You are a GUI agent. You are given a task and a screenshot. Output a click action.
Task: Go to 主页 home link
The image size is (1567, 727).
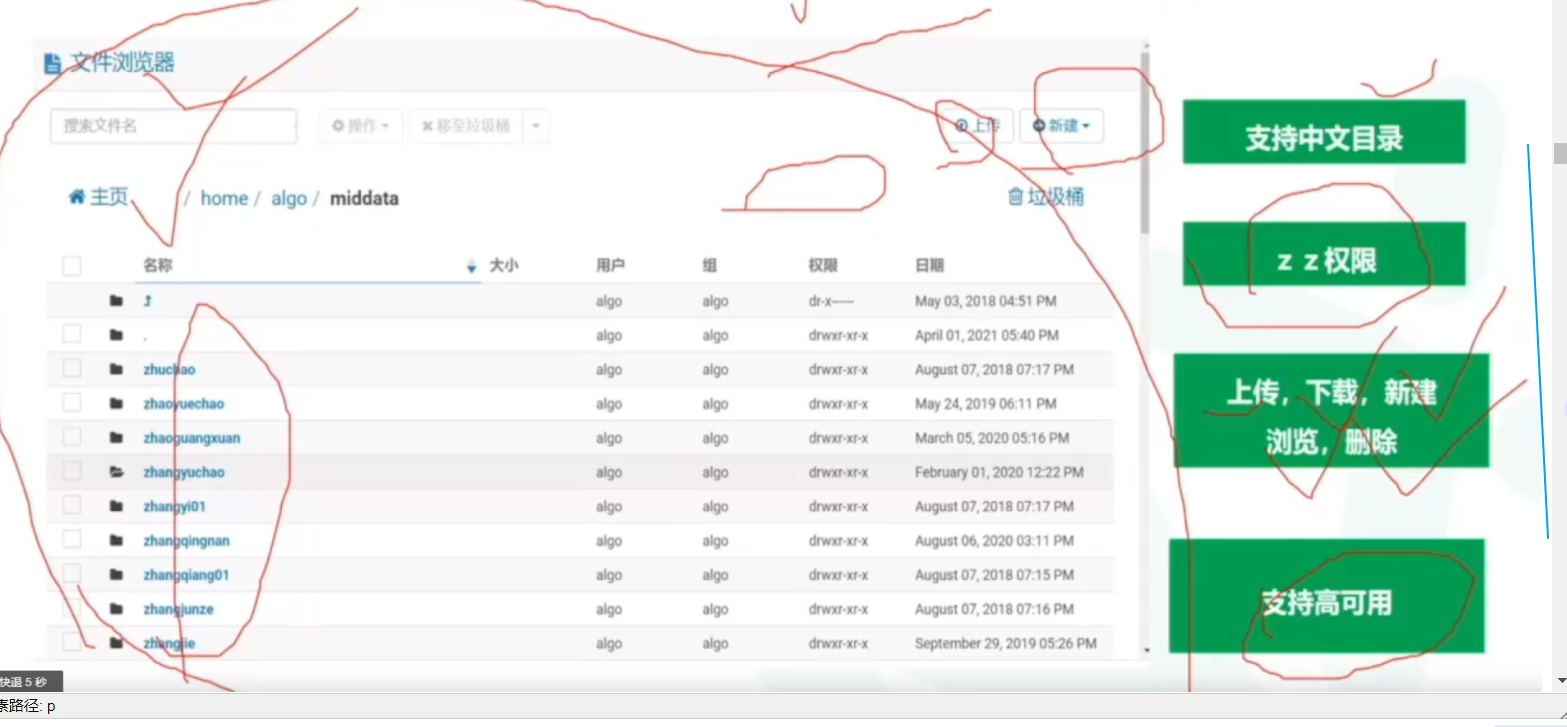(98, 197)
